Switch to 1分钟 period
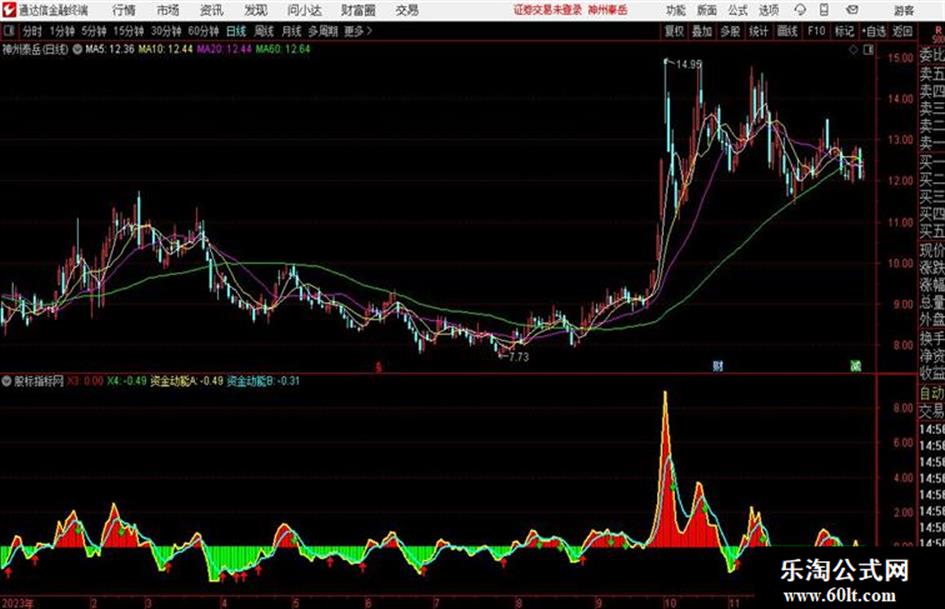The height and width of the screenshot is (609, 945). tap(62, 31)
